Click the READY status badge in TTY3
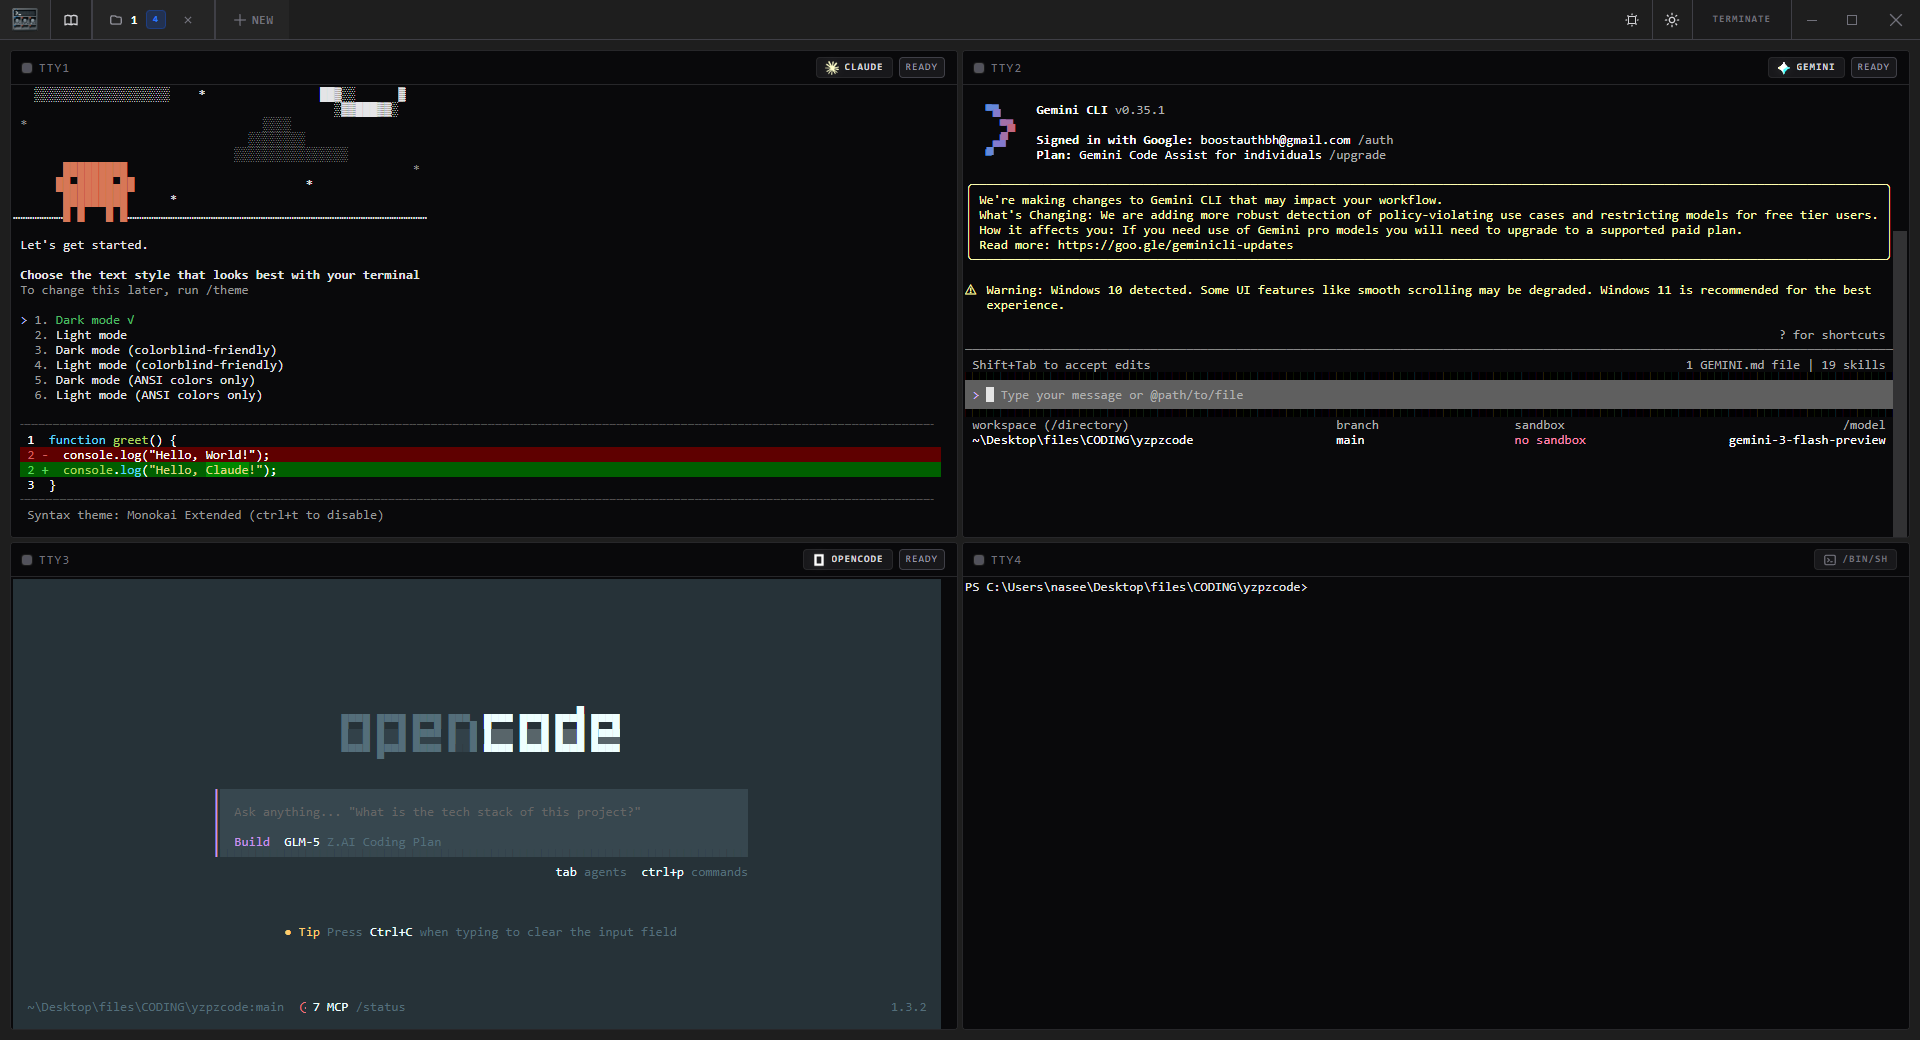Viewport: 1920px width, 1040px height. point(921,559)
